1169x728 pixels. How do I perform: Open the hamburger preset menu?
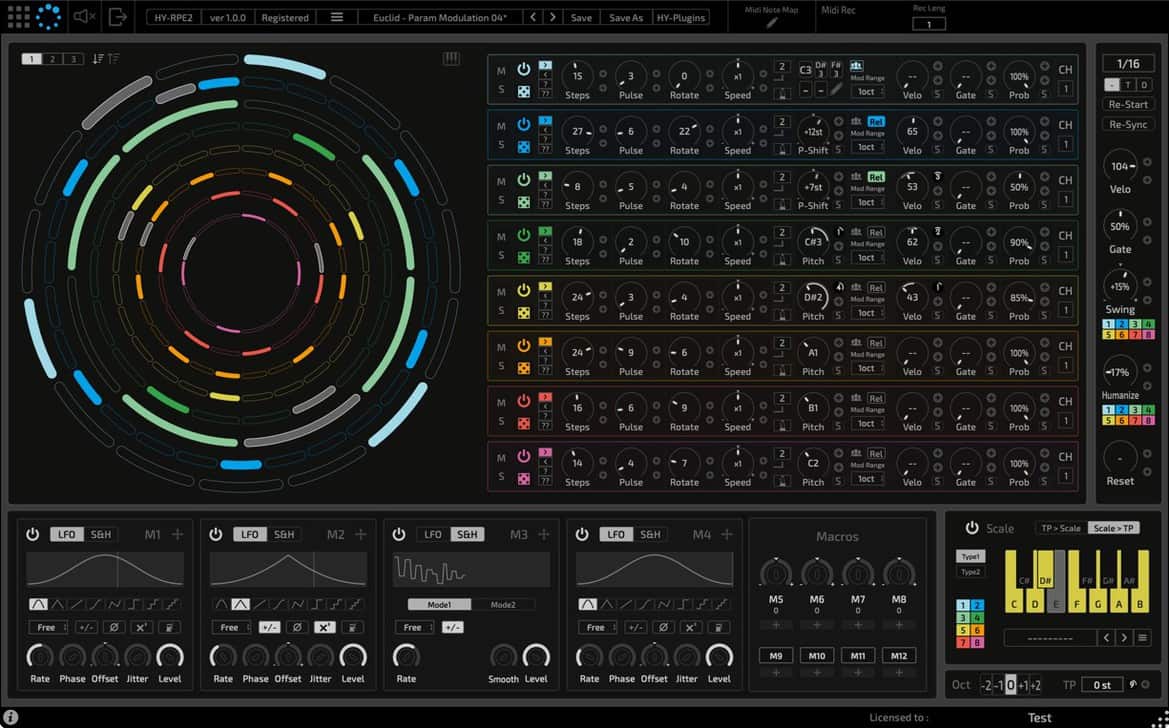(x=337, y=17)
